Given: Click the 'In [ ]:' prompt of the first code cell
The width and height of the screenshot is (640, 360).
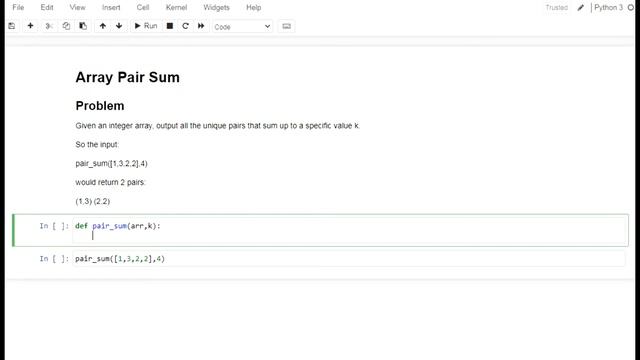Looking at the screenshot, I should (x=54, y=226).
